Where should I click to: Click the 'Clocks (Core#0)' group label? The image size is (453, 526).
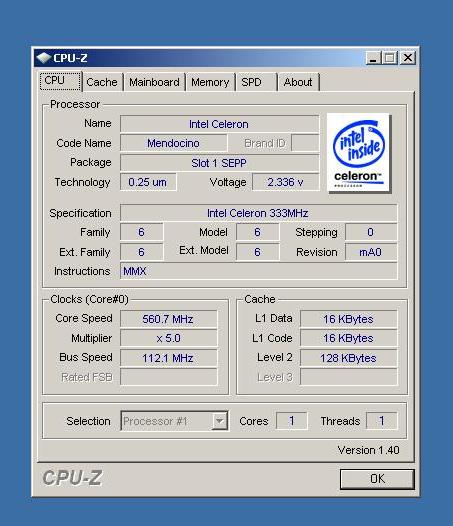pos(89,299)
